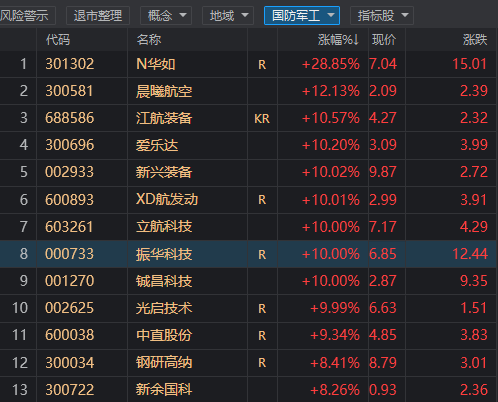Click the R marker for 中直股份
This screenshot has height=402, width=498.
262,336
